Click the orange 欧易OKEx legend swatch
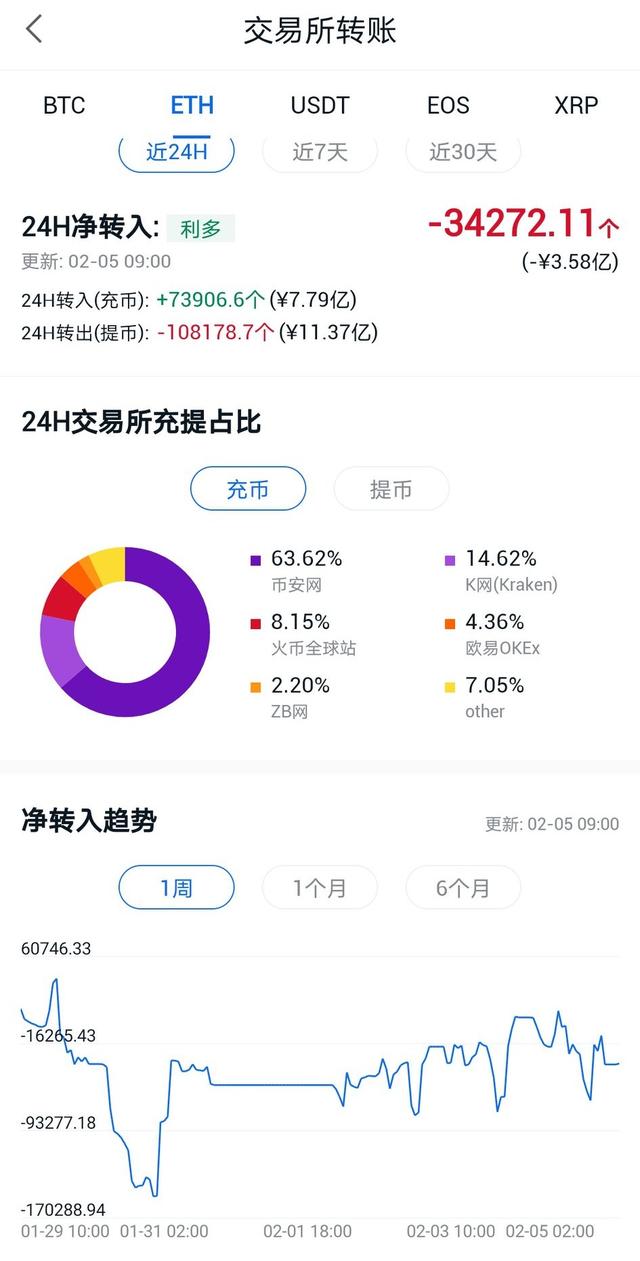This screenshot has width=640, height=1261. (x=450, y=623)
